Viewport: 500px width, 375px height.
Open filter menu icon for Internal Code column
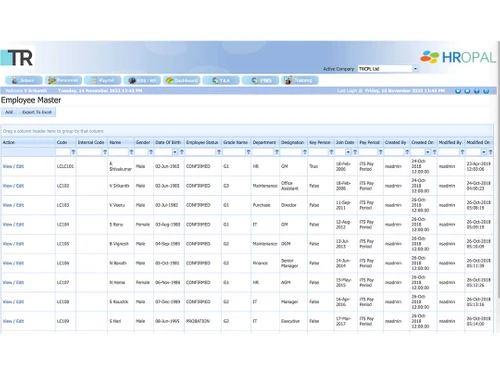point(105,152)
